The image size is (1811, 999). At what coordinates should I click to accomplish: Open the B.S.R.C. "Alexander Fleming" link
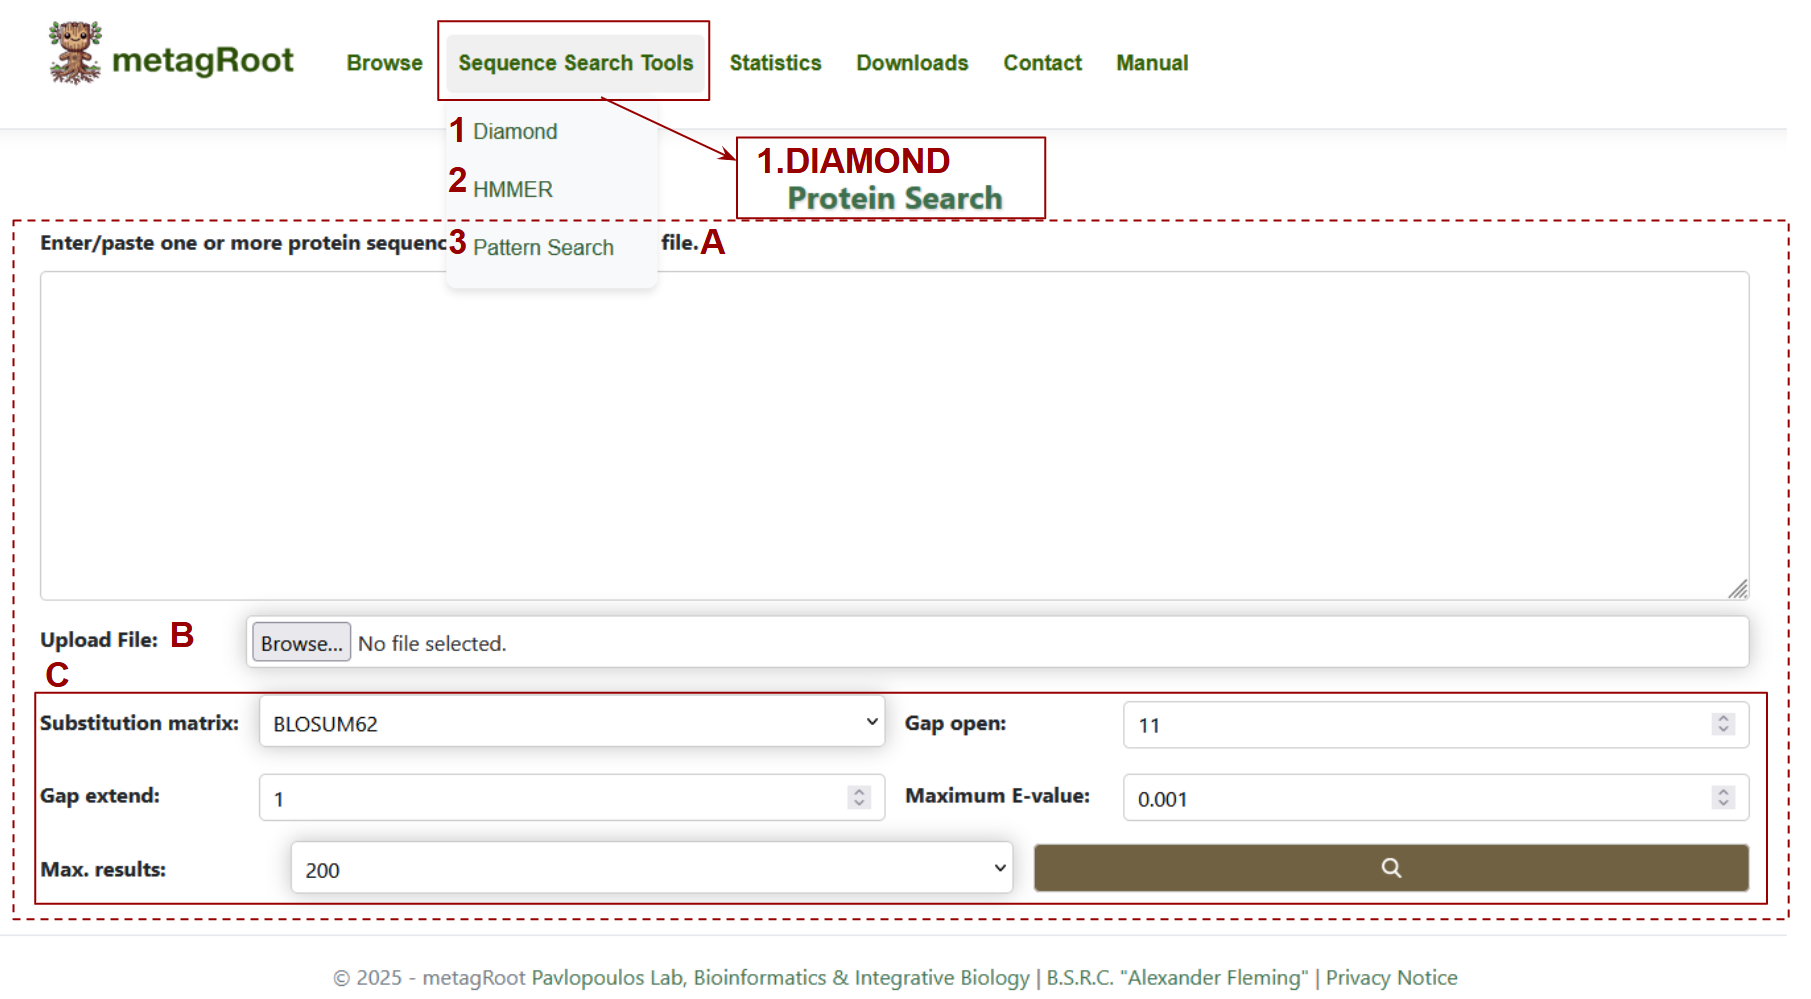[1177, 978]
